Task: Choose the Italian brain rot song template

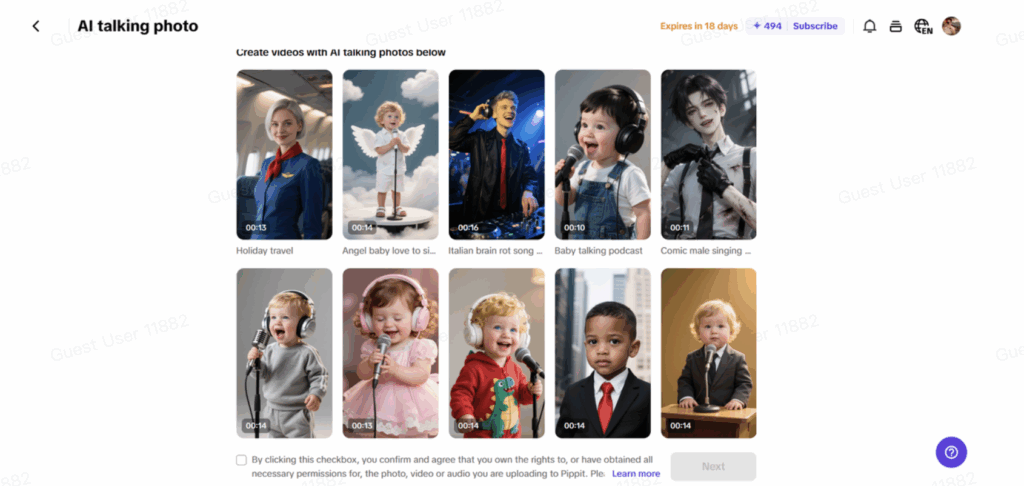Action: 496,155
